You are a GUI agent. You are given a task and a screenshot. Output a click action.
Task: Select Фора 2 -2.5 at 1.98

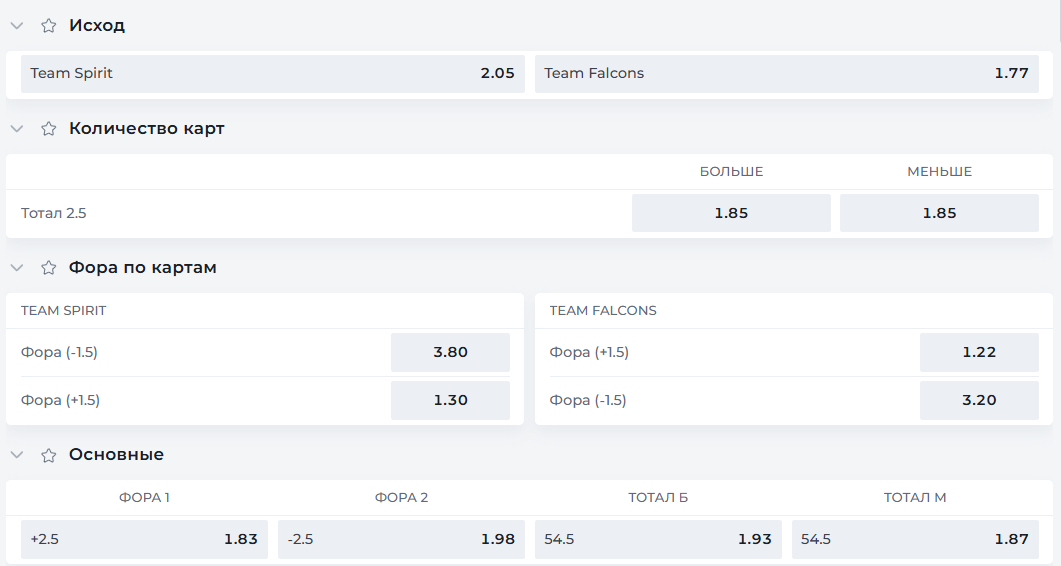coord(401,539)
